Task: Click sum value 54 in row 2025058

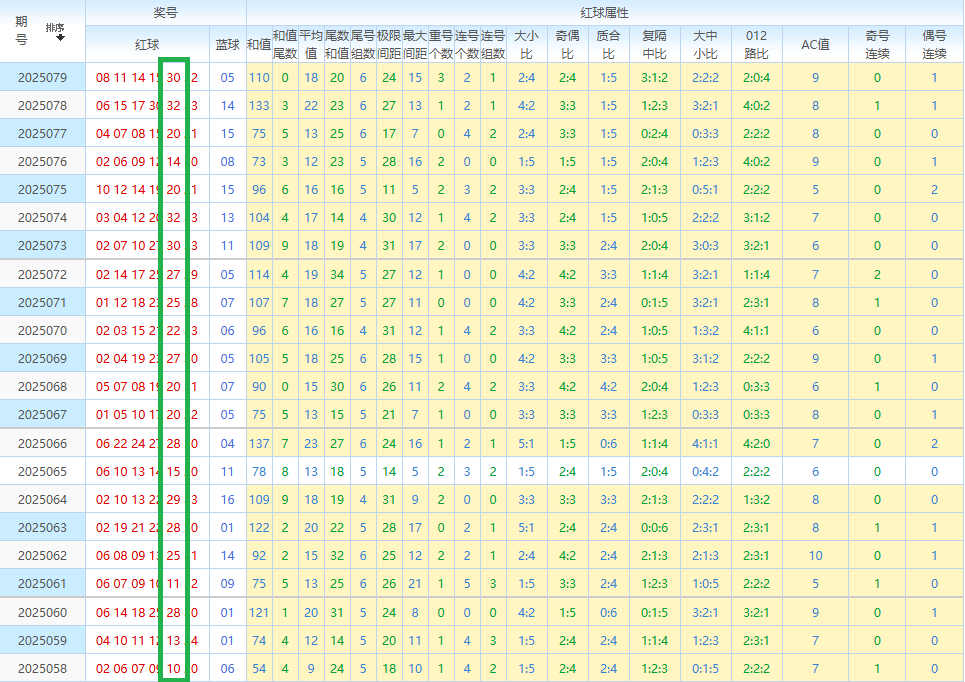Action: coord(259,668)
